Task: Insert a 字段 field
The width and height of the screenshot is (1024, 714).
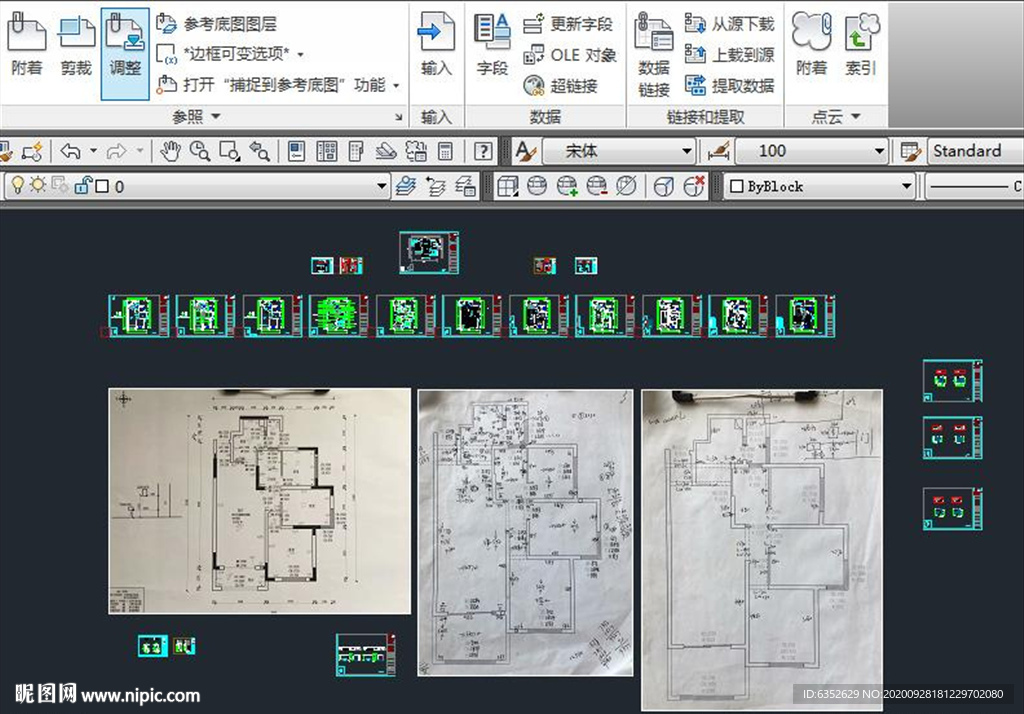Action: [492, 43]
